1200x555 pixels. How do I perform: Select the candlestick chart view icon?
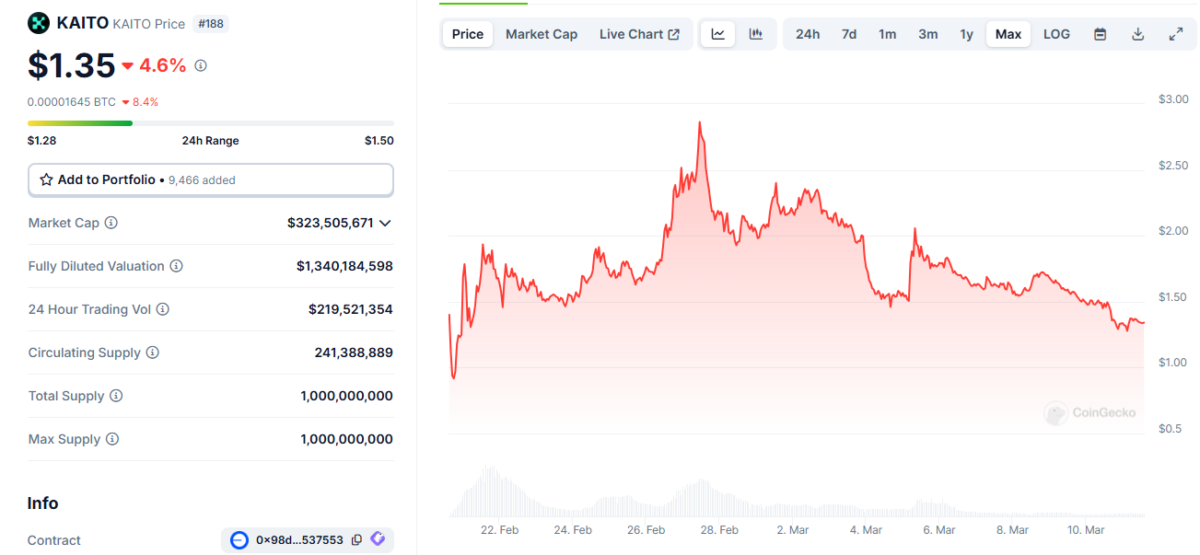(x=756, y=34)
